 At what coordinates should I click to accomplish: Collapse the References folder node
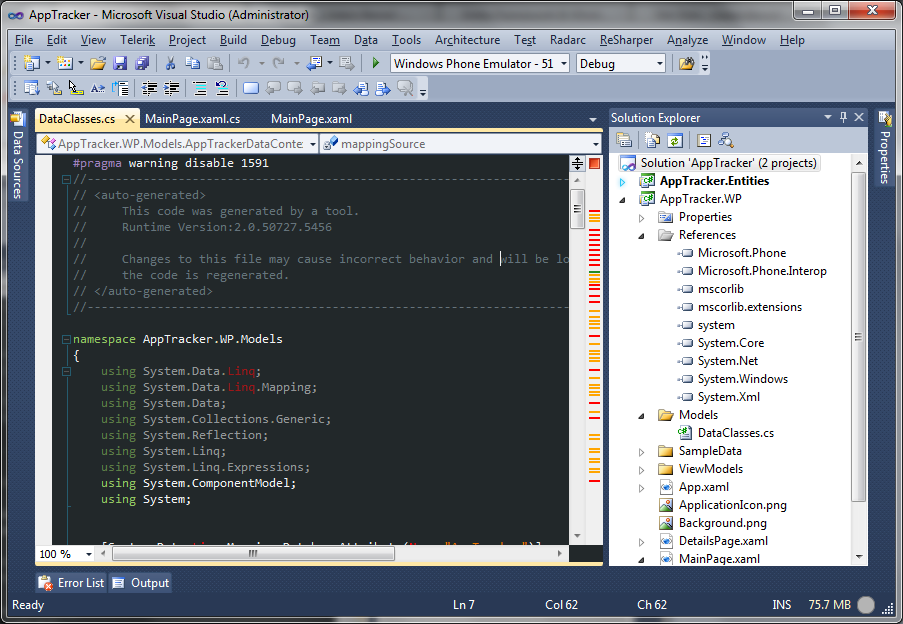tap(642, 236)
